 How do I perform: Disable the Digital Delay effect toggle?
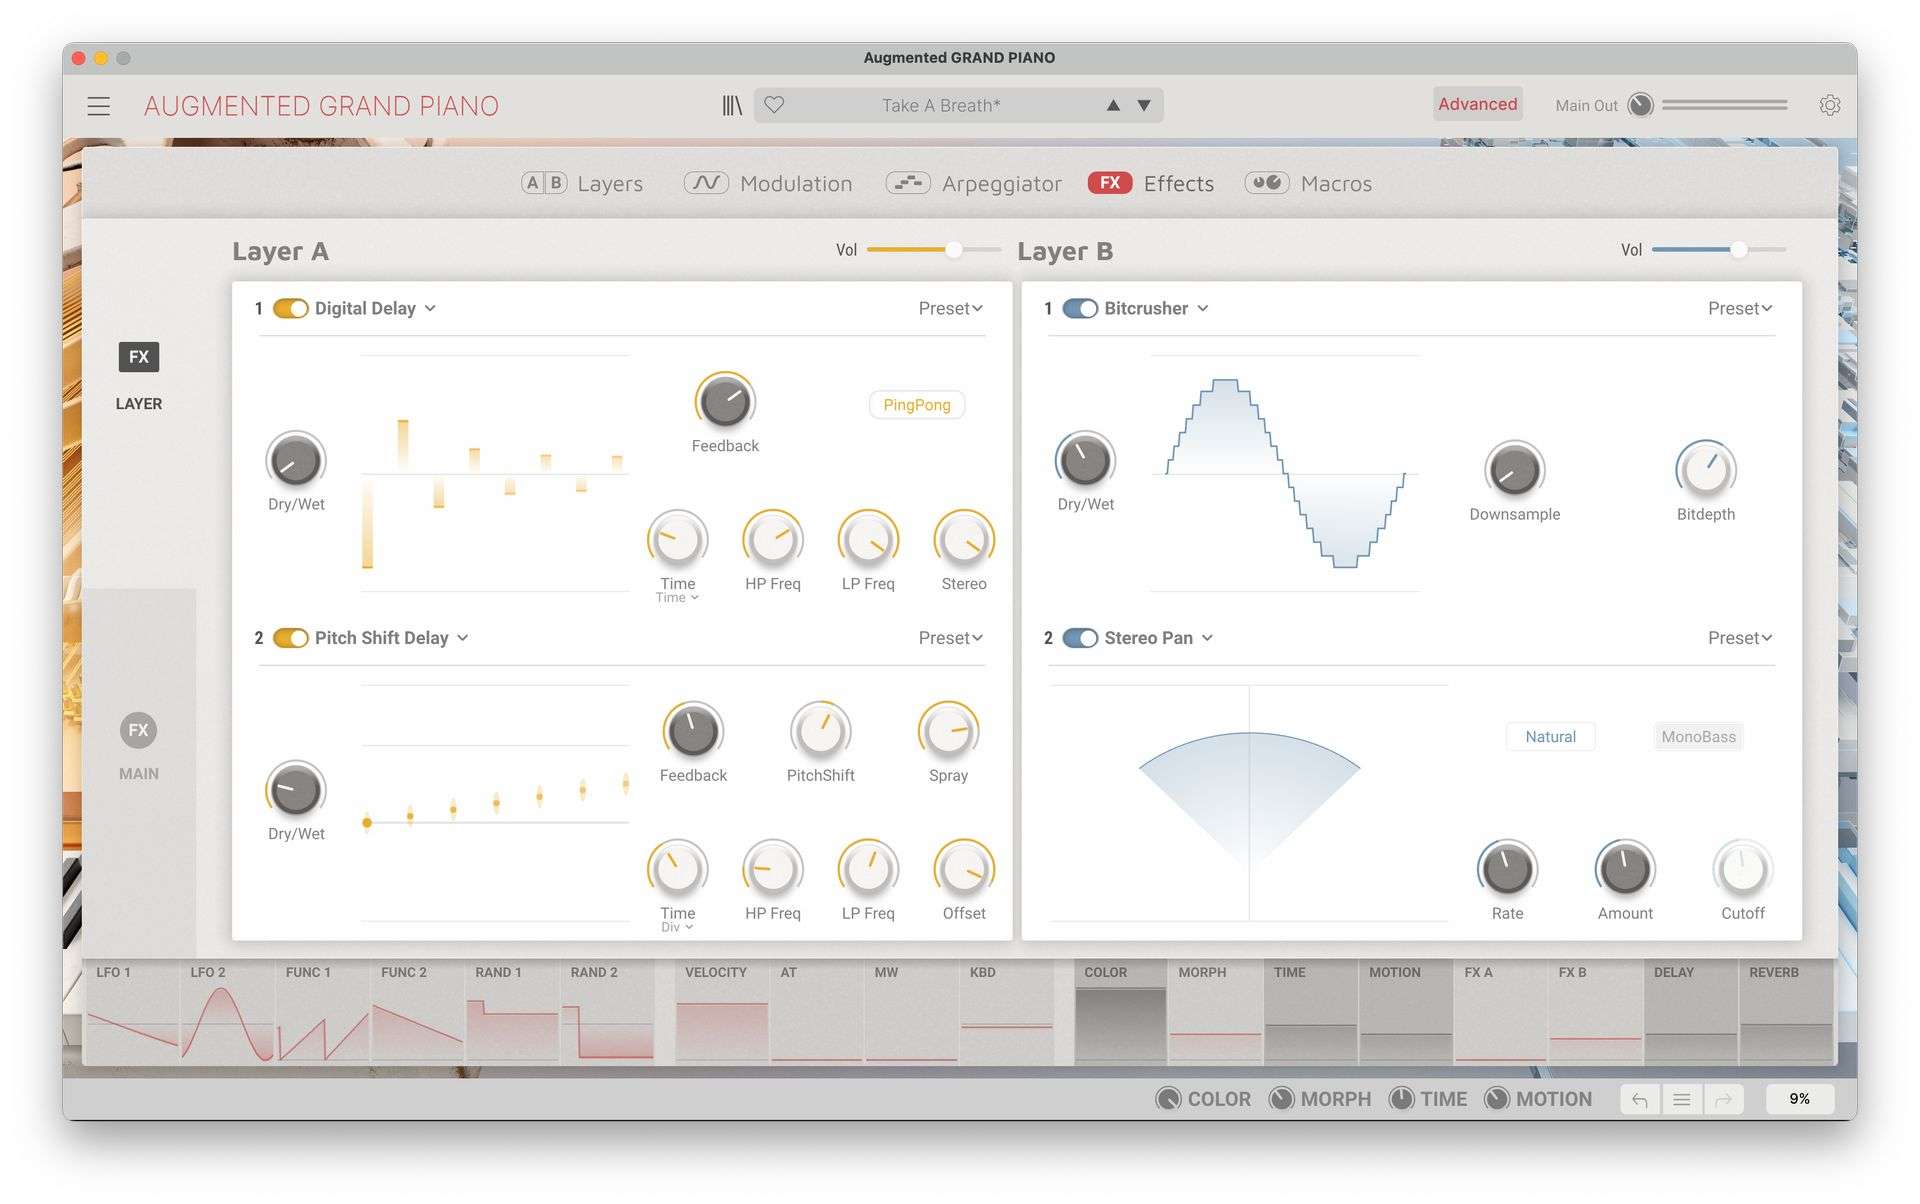pos(290,308)
